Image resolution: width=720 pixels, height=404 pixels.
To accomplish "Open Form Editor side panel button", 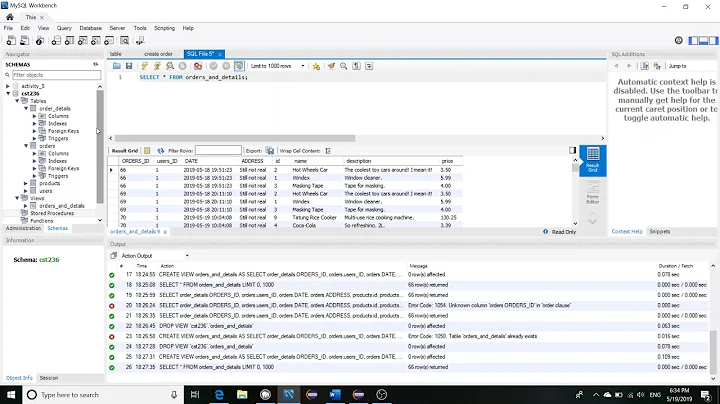I will (593, 192).
